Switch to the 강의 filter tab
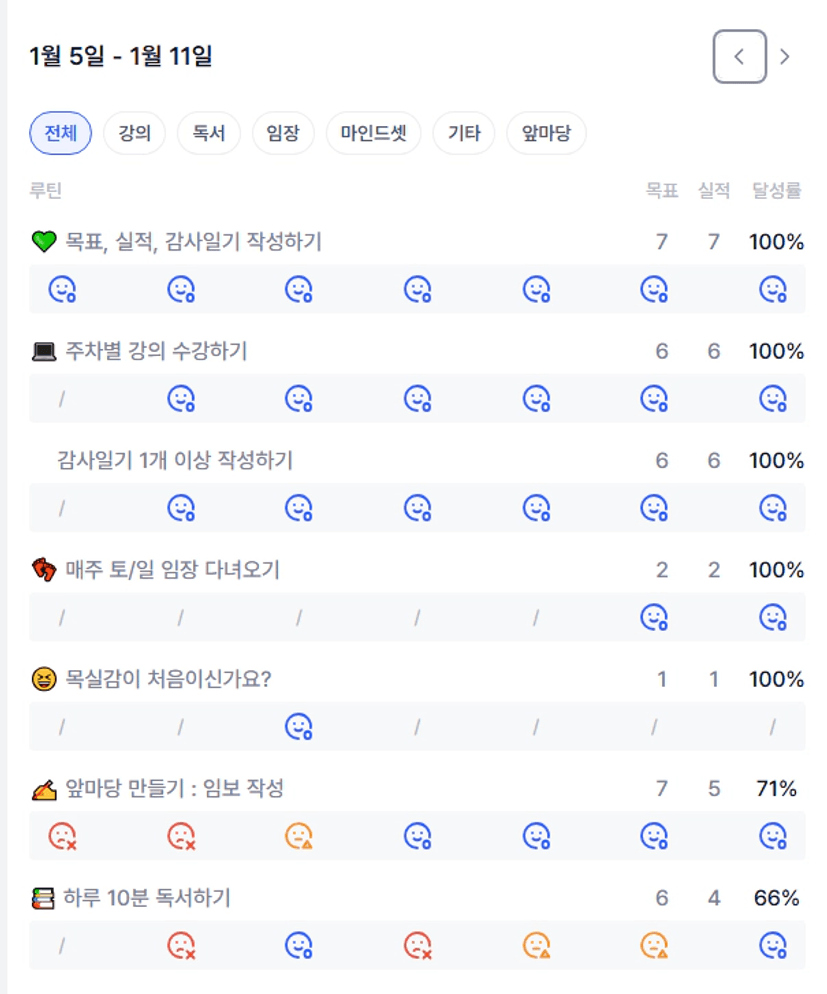Image resolution: width=827 pixels, height=994 pixels. point(134,133)
